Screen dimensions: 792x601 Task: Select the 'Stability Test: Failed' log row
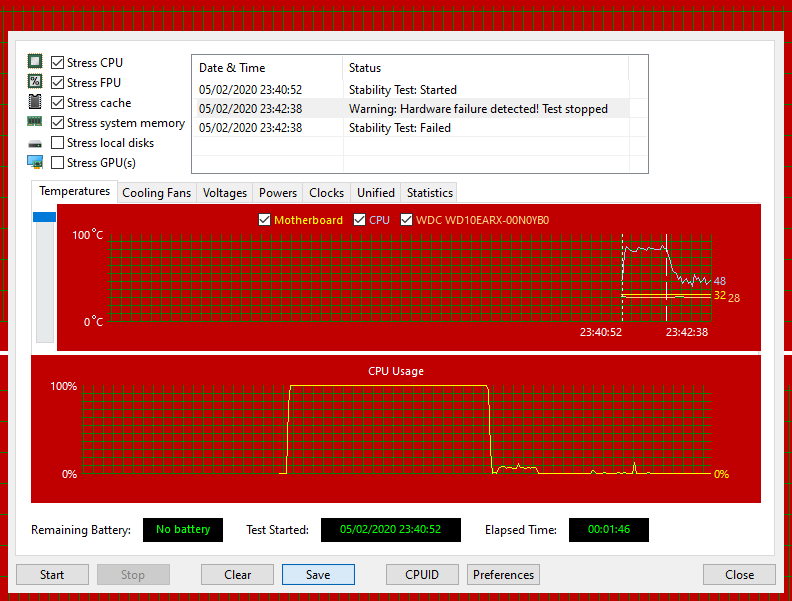point(420,128)
